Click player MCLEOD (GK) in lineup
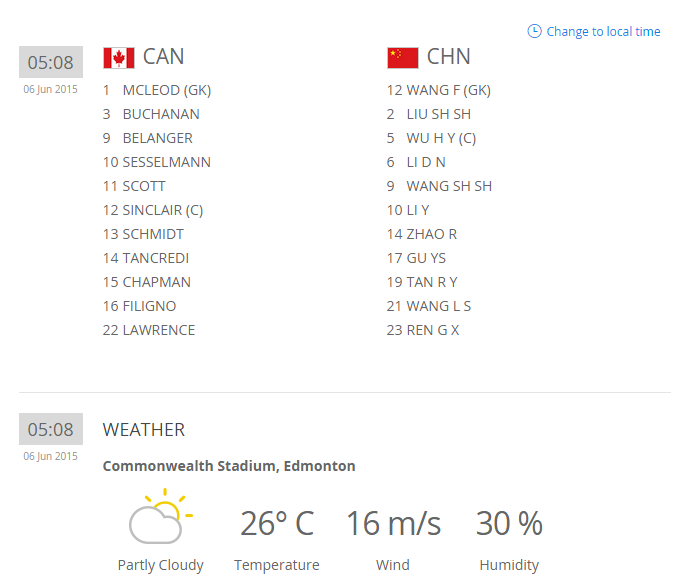Screen dimensions: 681x585 click(x=166, y=90)
